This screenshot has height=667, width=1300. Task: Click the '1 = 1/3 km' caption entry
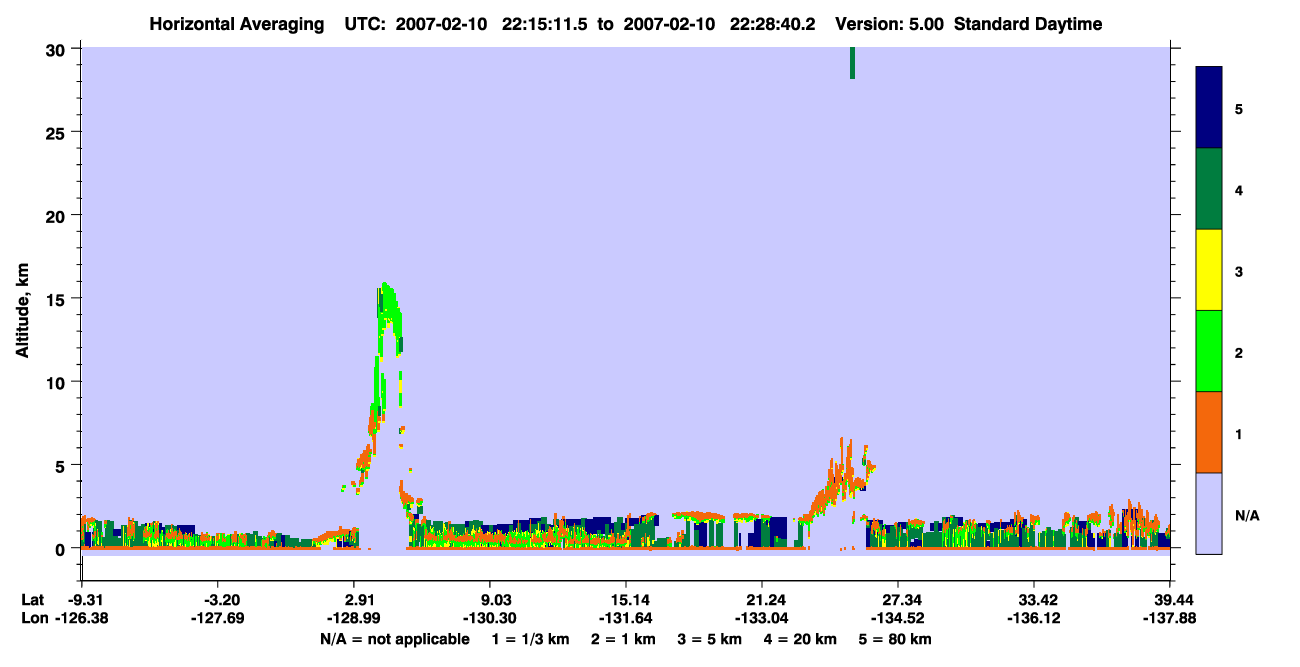click(x=532, y=639)
